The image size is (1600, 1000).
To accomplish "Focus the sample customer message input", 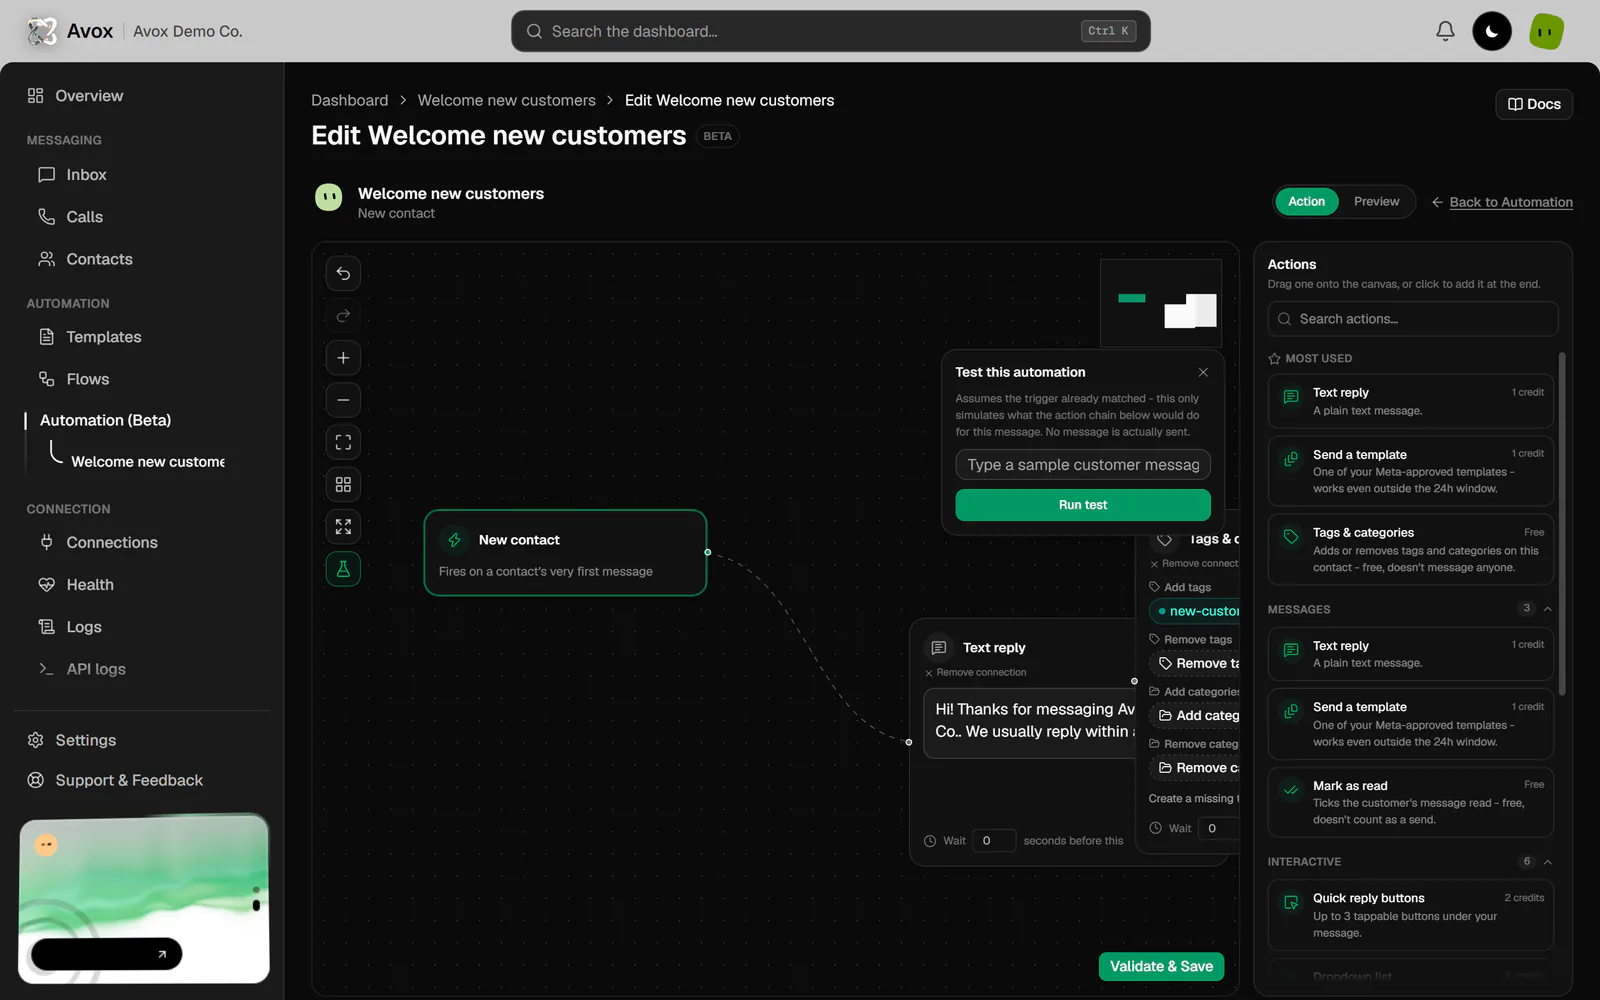I will coord(1083,465).
